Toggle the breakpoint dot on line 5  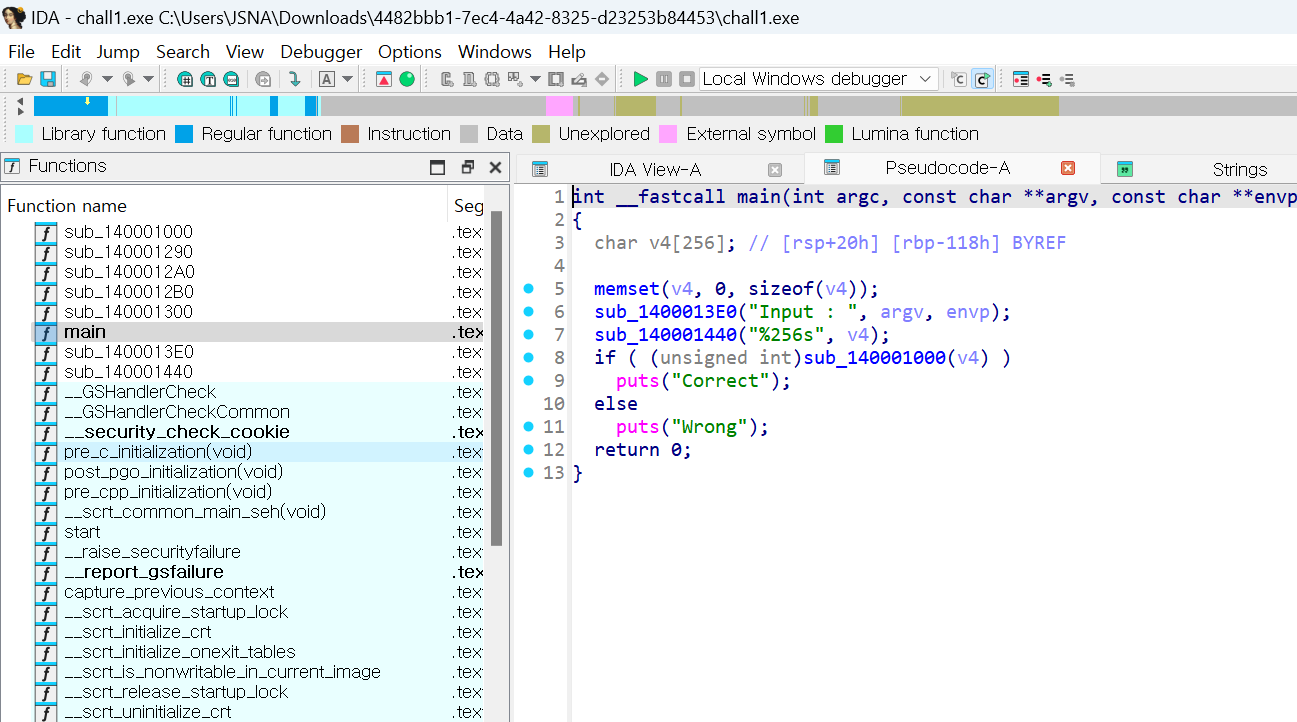(x=530, y=289)
